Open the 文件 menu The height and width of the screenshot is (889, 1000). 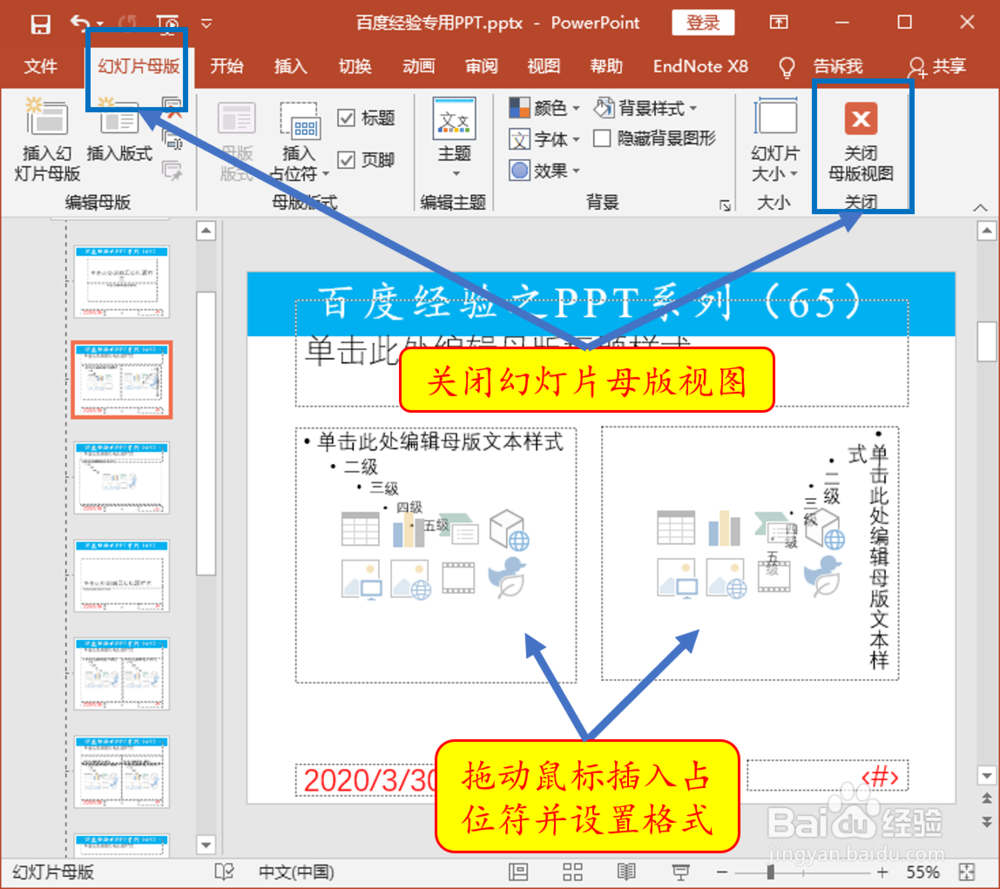tap(40, 66)
